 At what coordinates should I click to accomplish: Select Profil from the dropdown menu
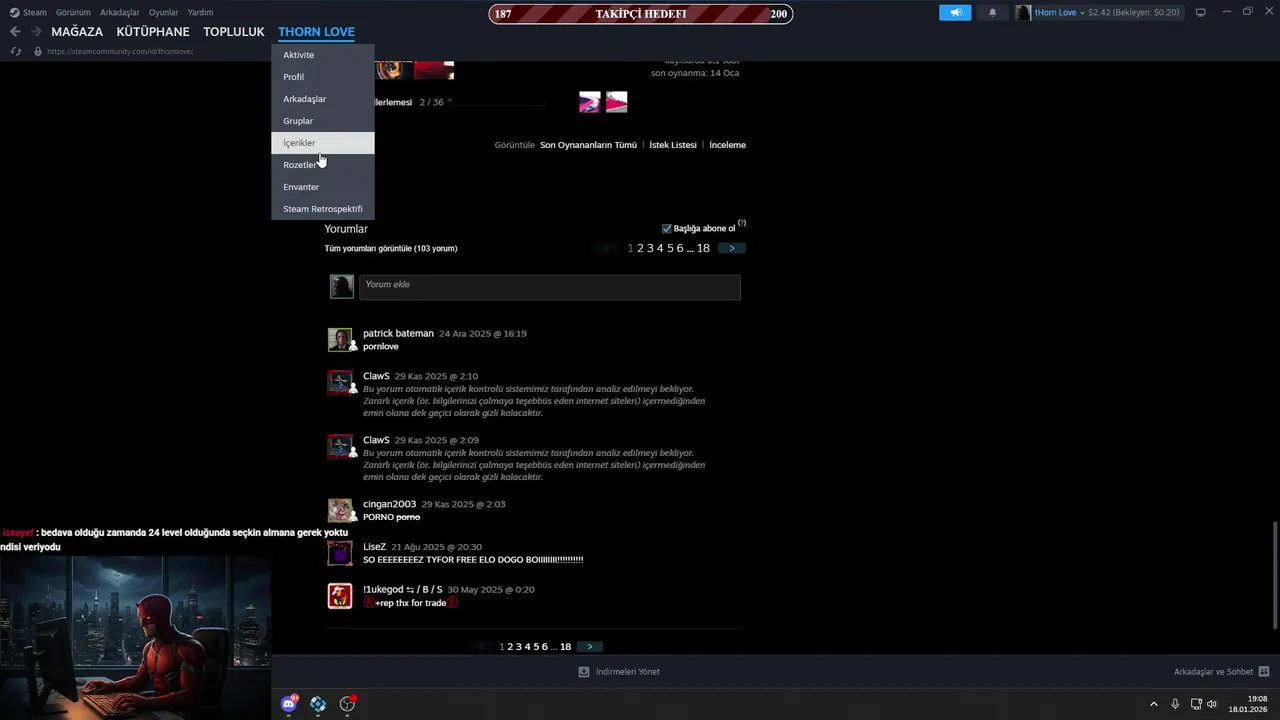[323, 77]
